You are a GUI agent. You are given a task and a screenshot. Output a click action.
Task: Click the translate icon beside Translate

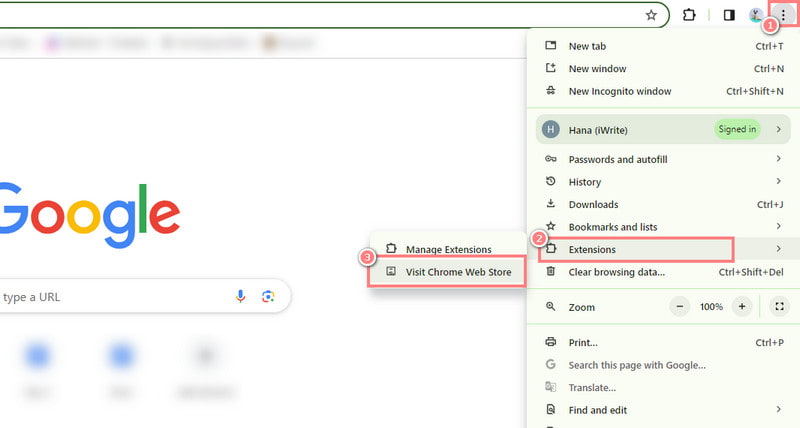(x=551, y=387)
